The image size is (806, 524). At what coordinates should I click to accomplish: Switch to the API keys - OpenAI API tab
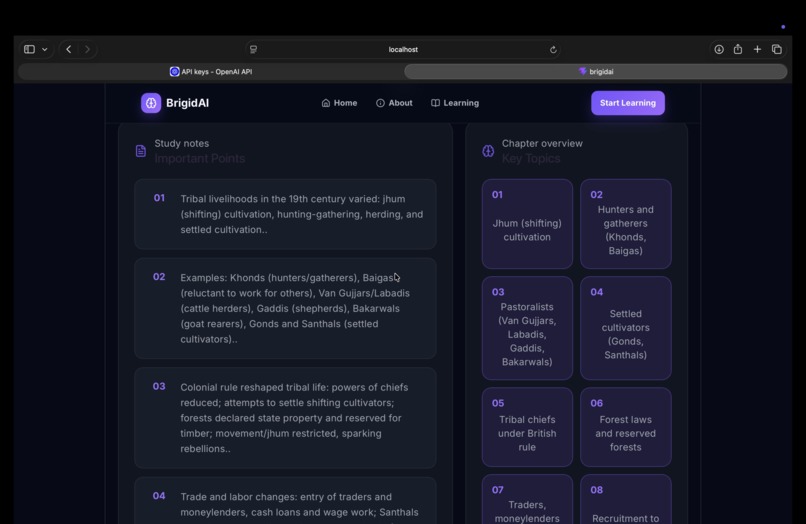coord(211,71)
